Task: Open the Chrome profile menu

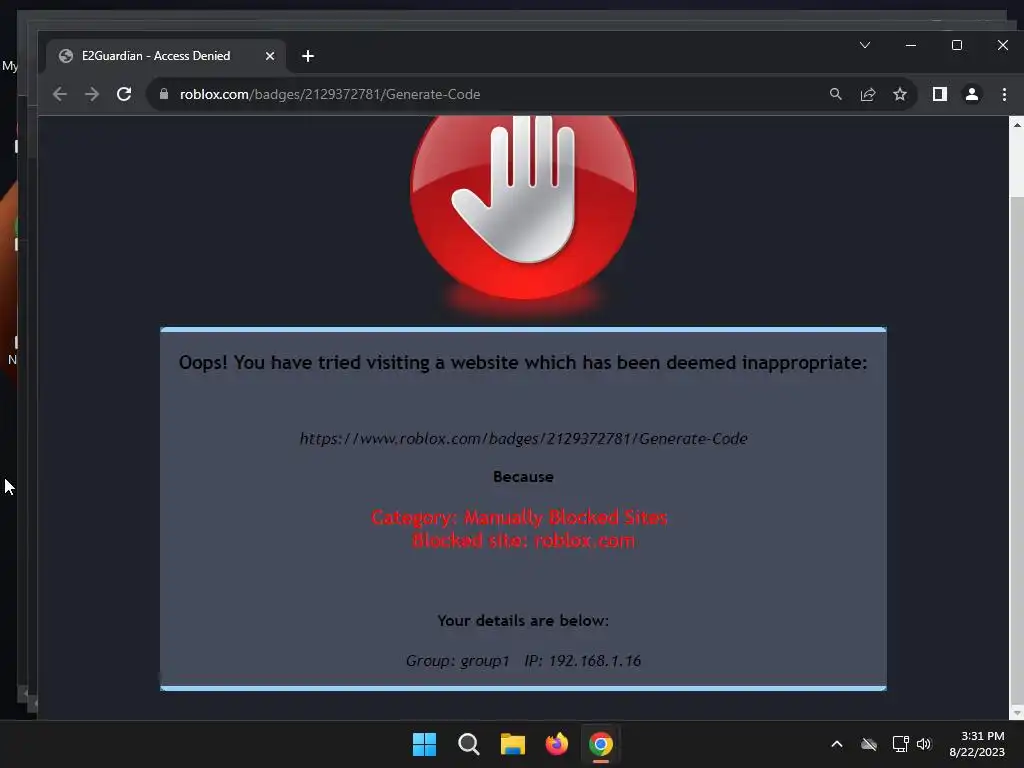Action: tap(972, 94)
